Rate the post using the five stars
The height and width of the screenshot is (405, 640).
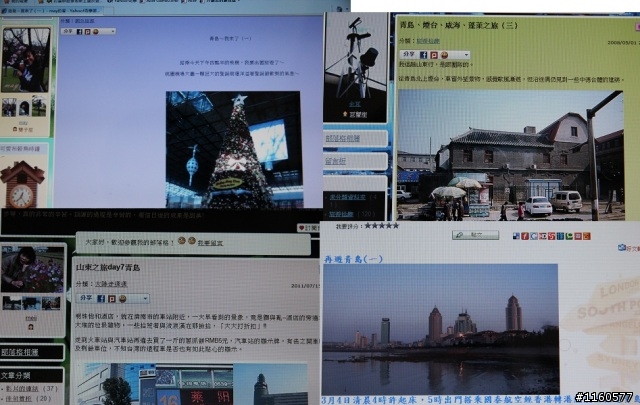tap(381, 226)
